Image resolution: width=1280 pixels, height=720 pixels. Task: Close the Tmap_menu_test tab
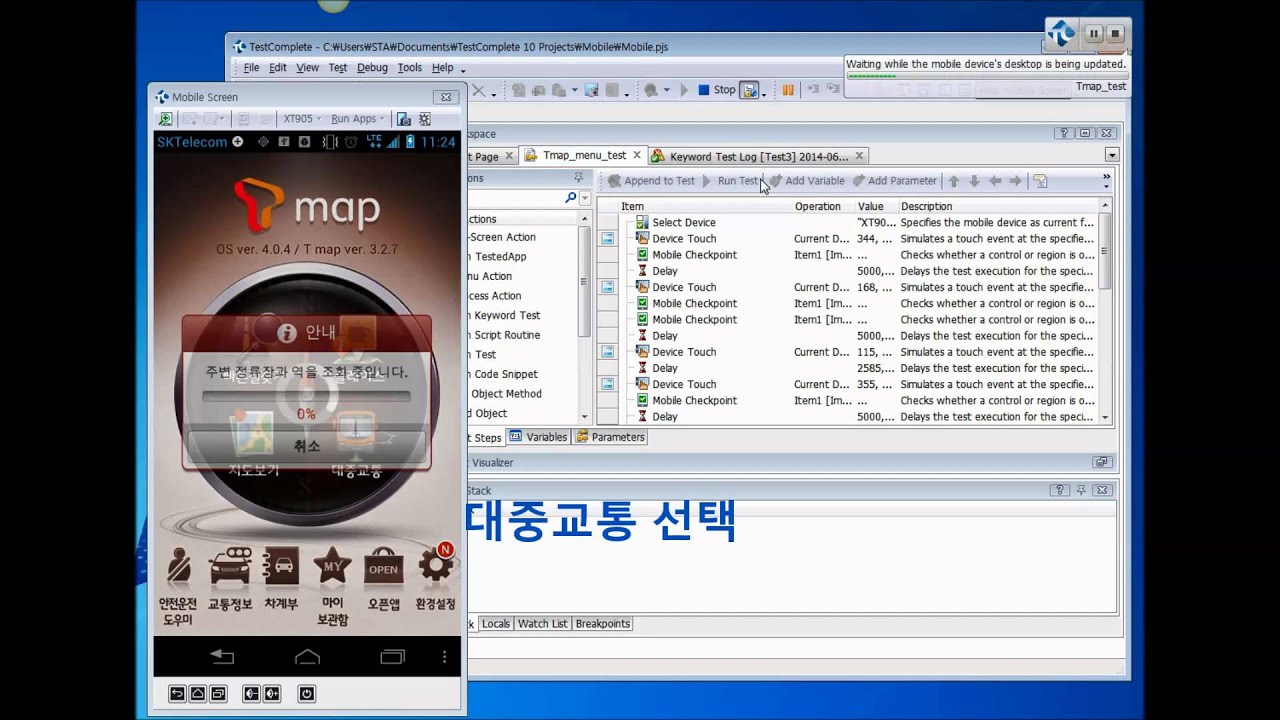[x=636, y=156]
